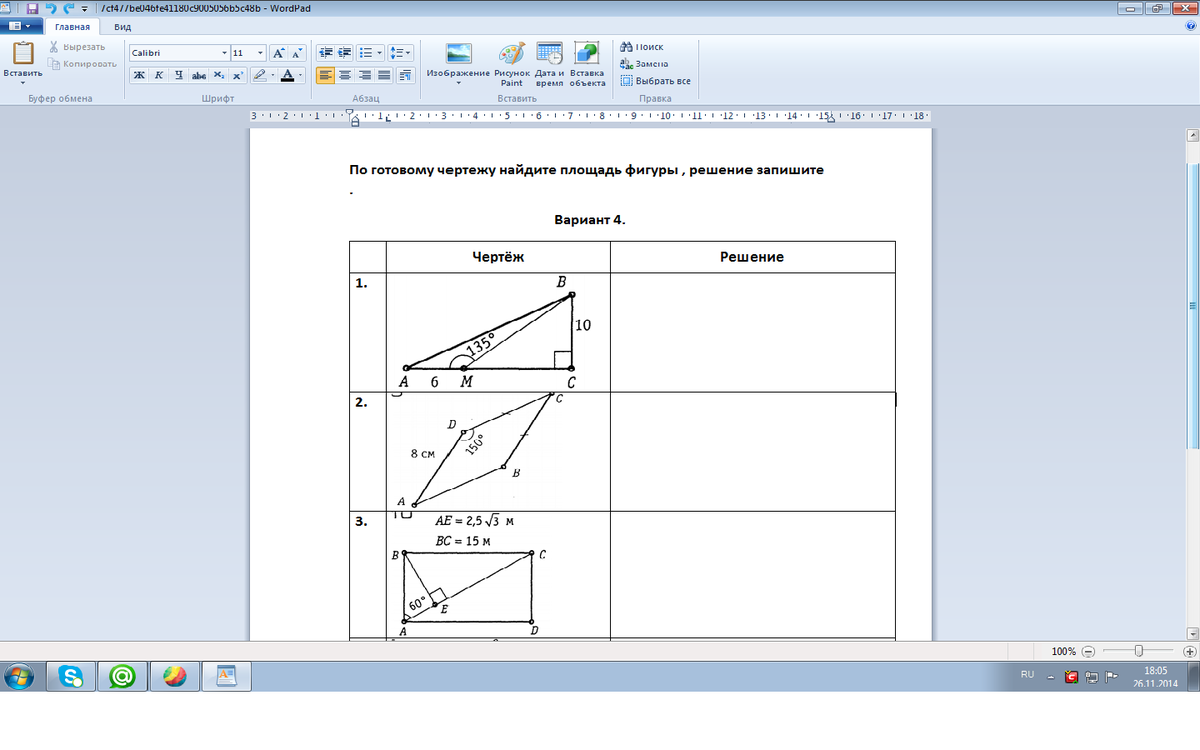Toggle bold (Ж) formatting

click(x=139, y=75)
